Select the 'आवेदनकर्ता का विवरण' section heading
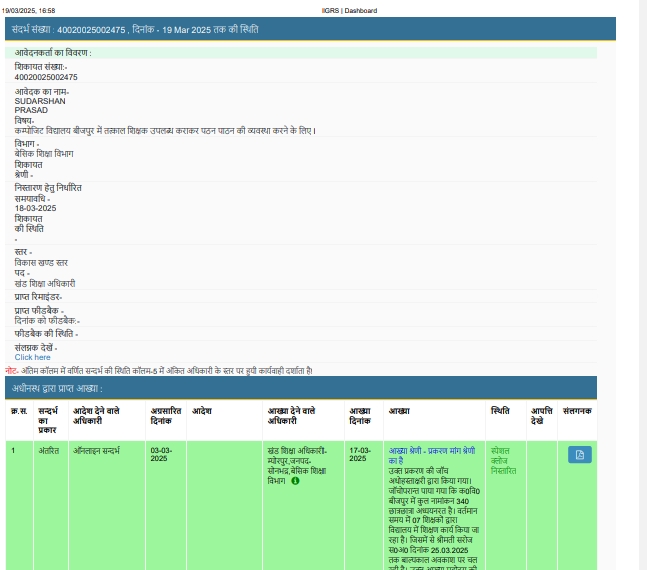 point(53,52)
